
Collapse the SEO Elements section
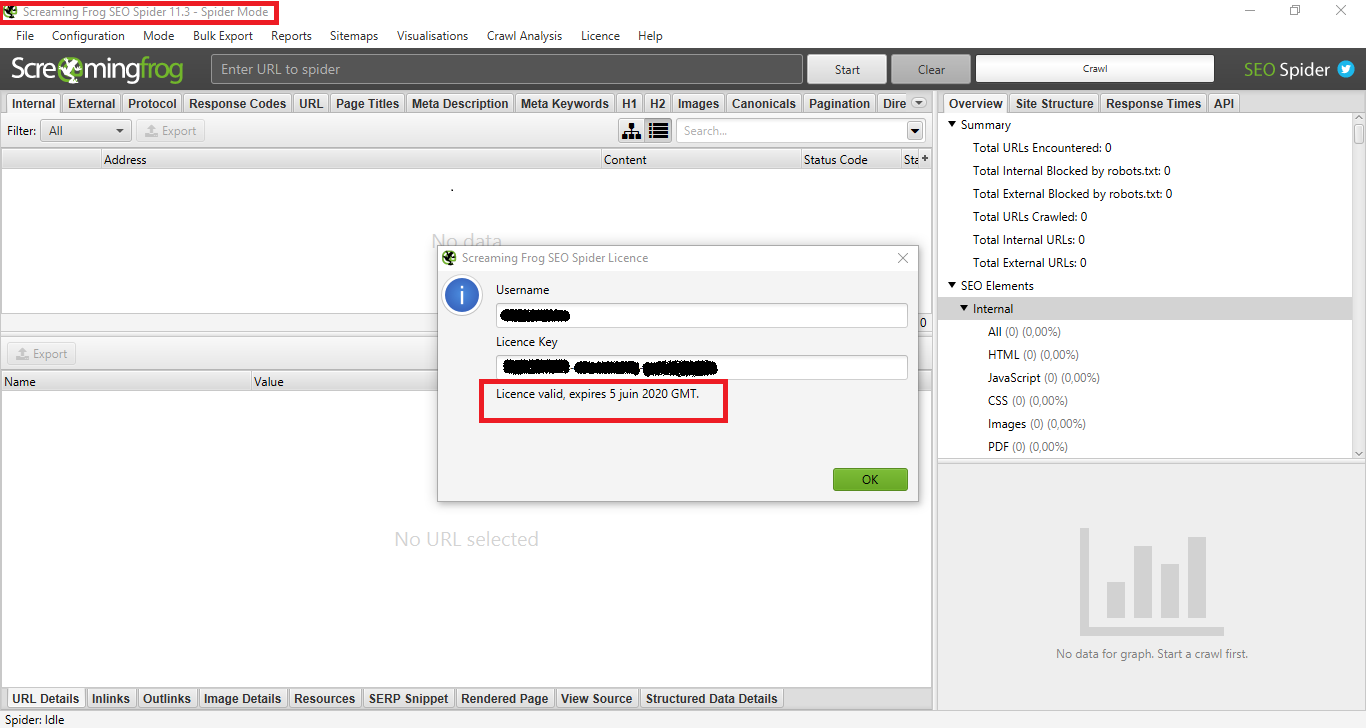point(952,285)
